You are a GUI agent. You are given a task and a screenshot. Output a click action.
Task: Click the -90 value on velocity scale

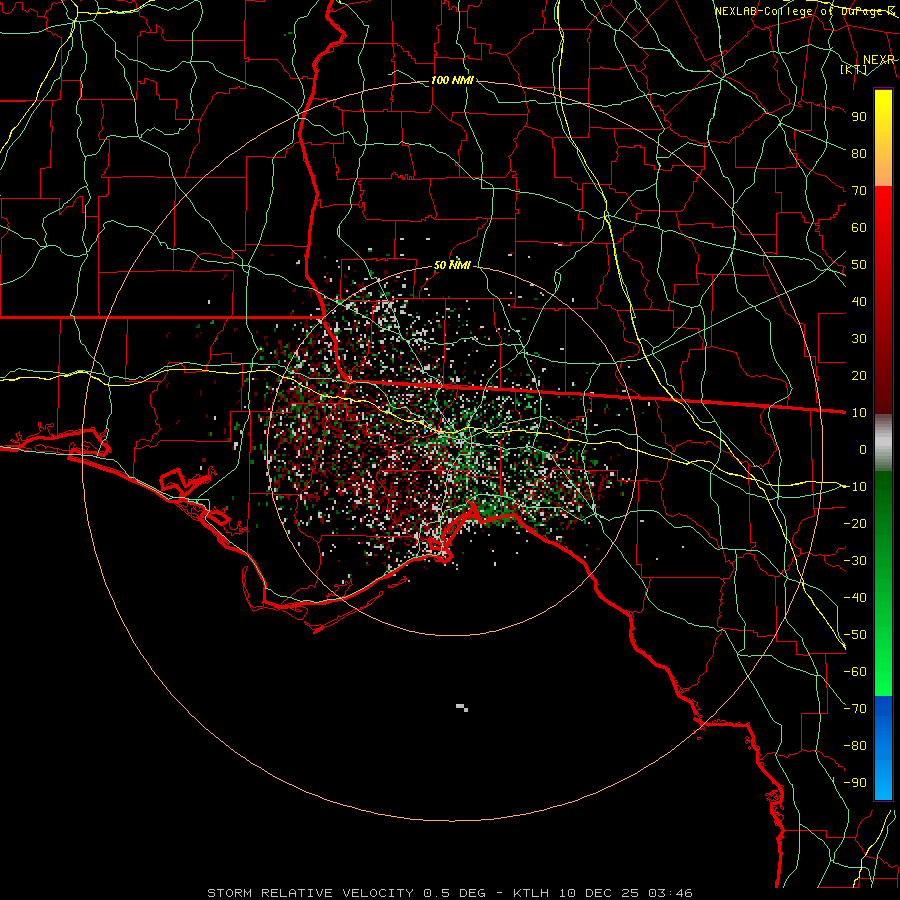pyautogui.click(x=855, y=783)
